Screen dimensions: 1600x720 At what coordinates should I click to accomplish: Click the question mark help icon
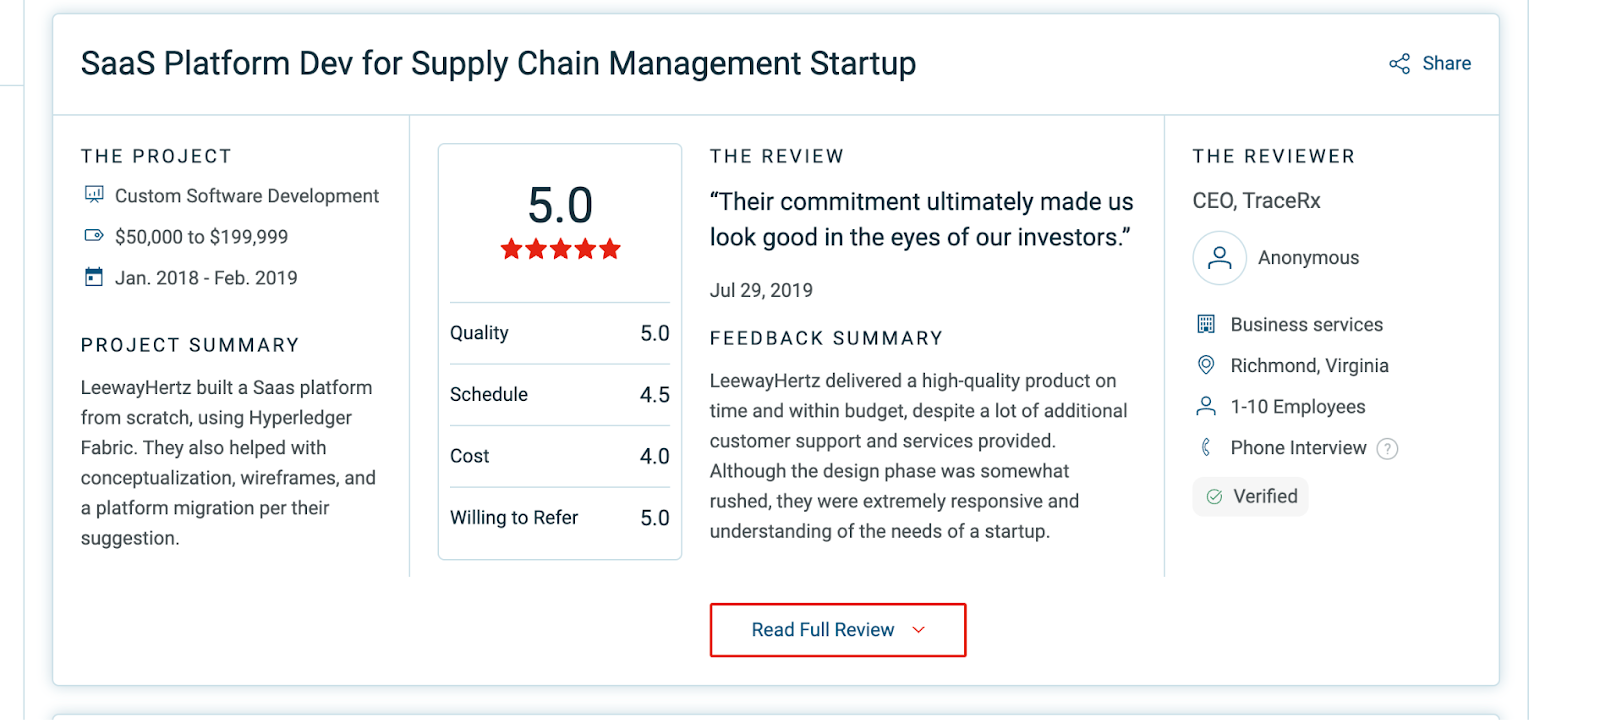pyautogui.click(x=1387, y=449)
